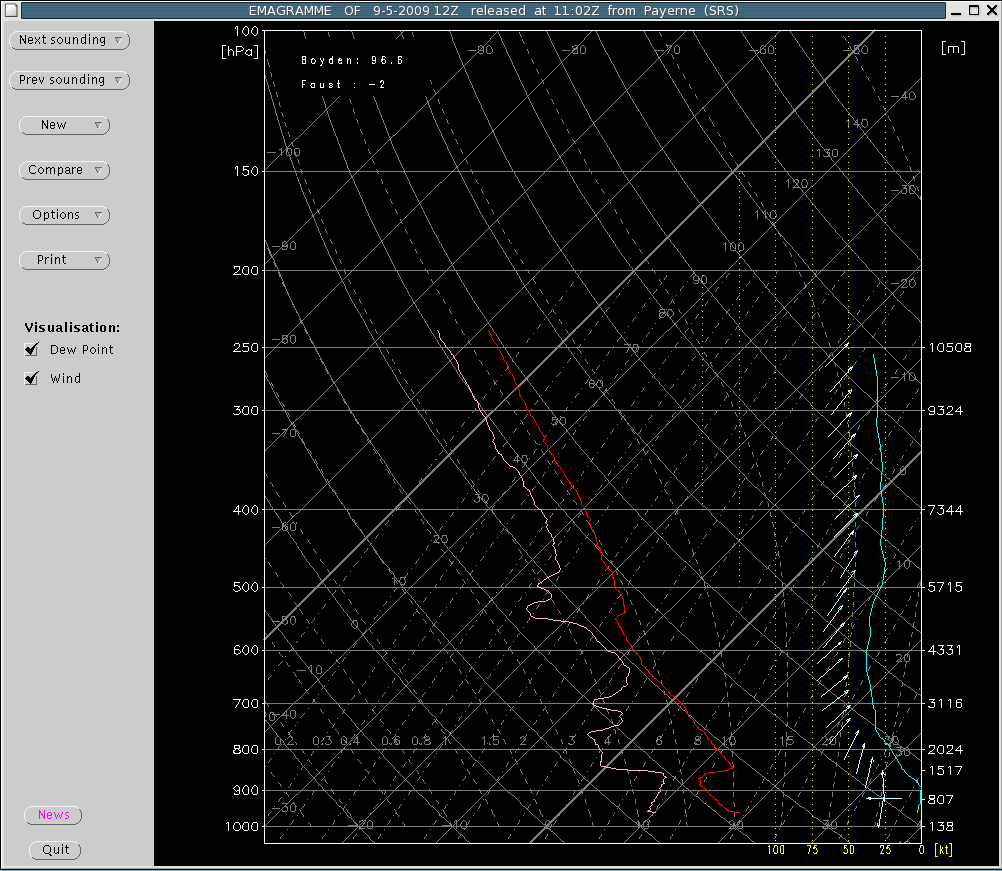Open the window menu icon in title bar
The width and height of the screenshot is (1002, 871).
pyautogui.click(x=11, y=10)
